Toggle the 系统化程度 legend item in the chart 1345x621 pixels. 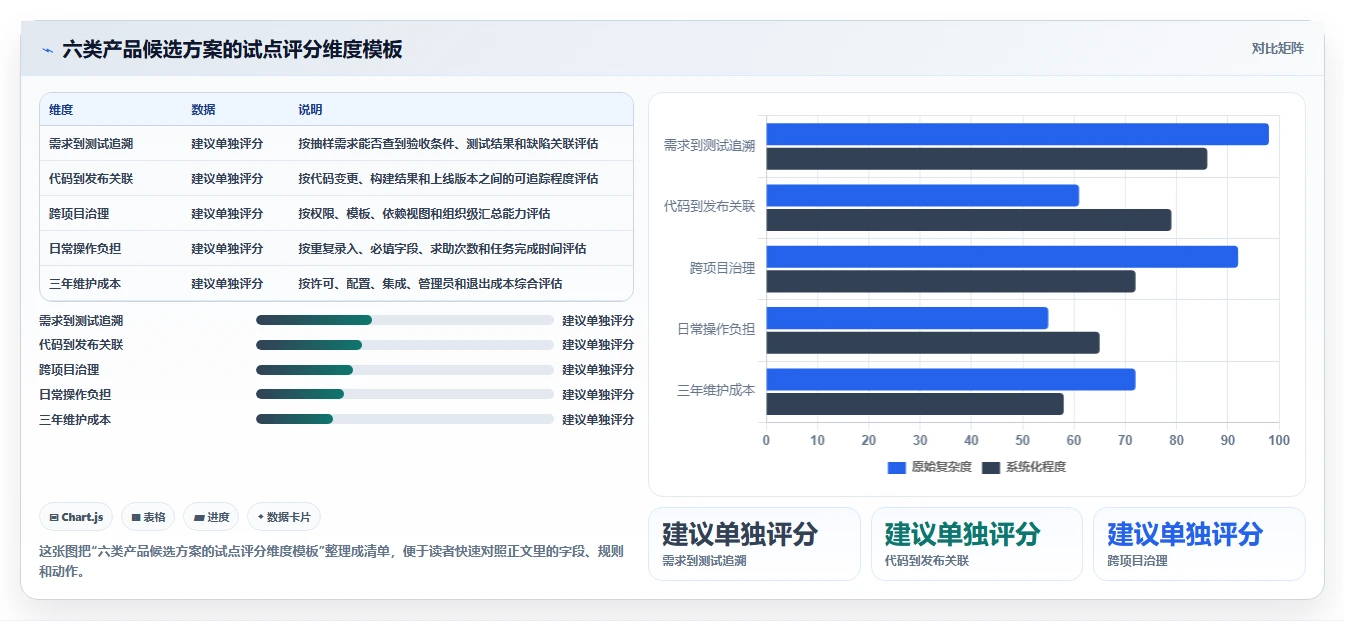click(1024, 467)
